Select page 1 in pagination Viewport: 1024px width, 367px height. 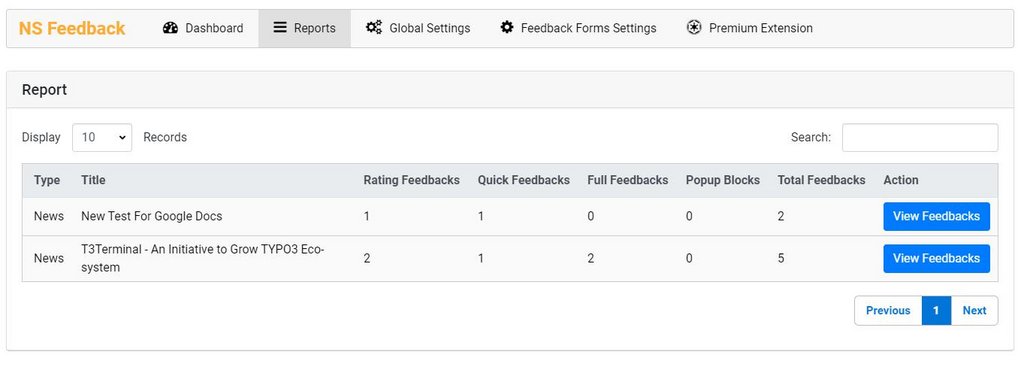click(x=936, y=311)
